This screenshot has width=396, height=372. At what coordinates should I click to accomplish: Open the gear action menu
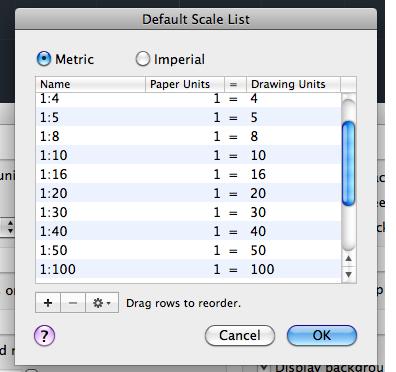click(102, 303)
